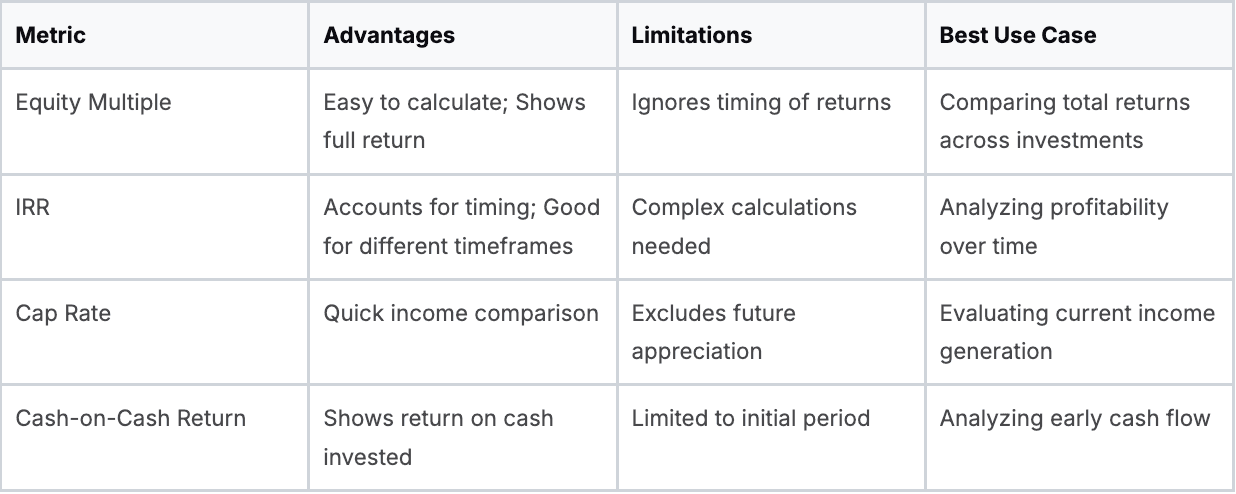This screenshot has width=1236, height=494.
Task: Click 'Ignores timing of returns' cell
Action: click(761, 103)
